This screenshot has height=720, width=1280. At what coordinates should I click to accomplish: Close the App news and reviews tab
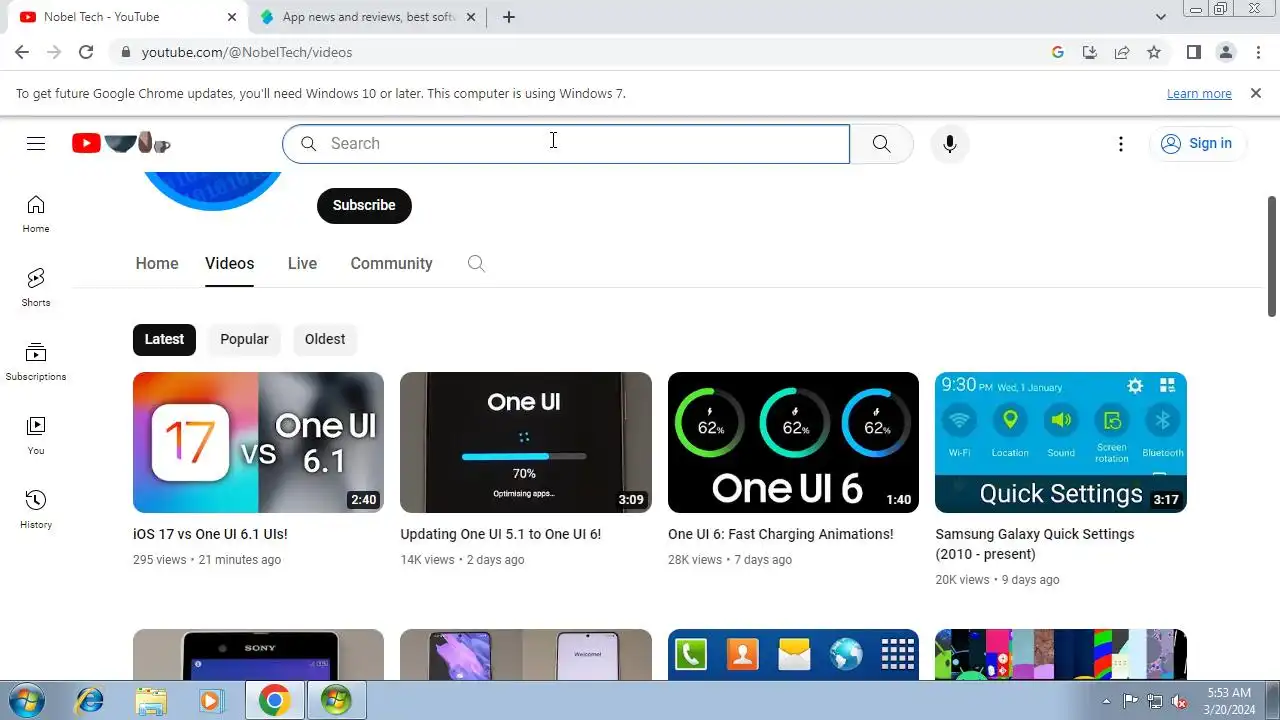[471, 17]
